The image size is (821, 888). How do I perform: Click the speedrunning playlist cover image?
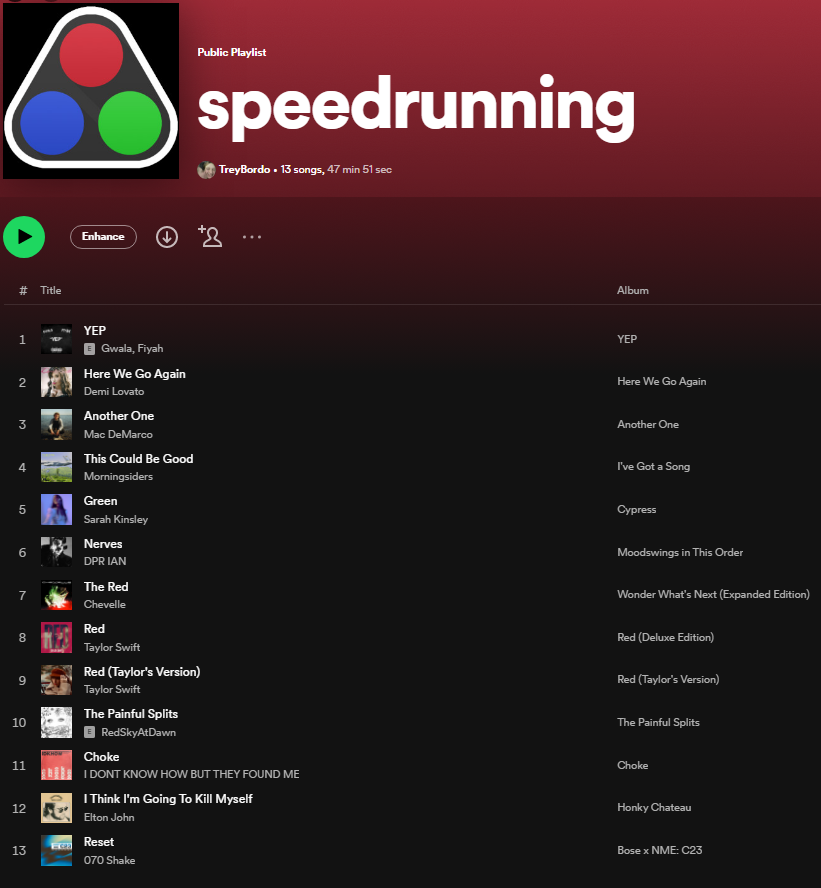click(91, 91)
